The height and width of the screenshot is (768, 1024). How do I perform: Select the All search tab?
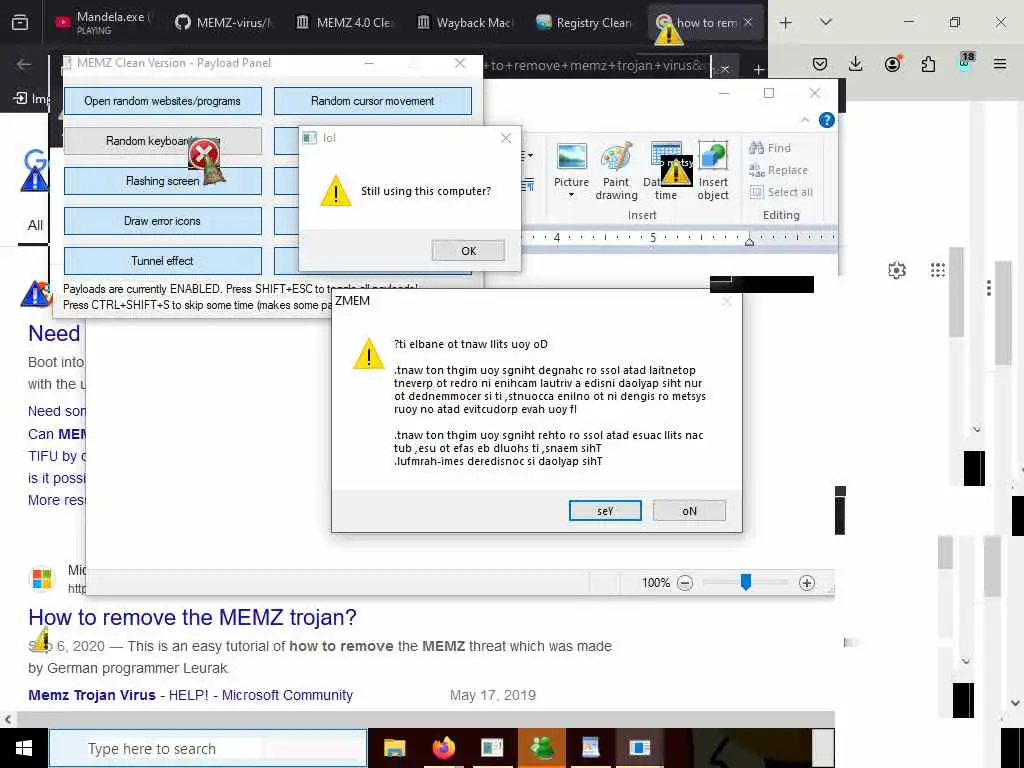pos(35,225)
